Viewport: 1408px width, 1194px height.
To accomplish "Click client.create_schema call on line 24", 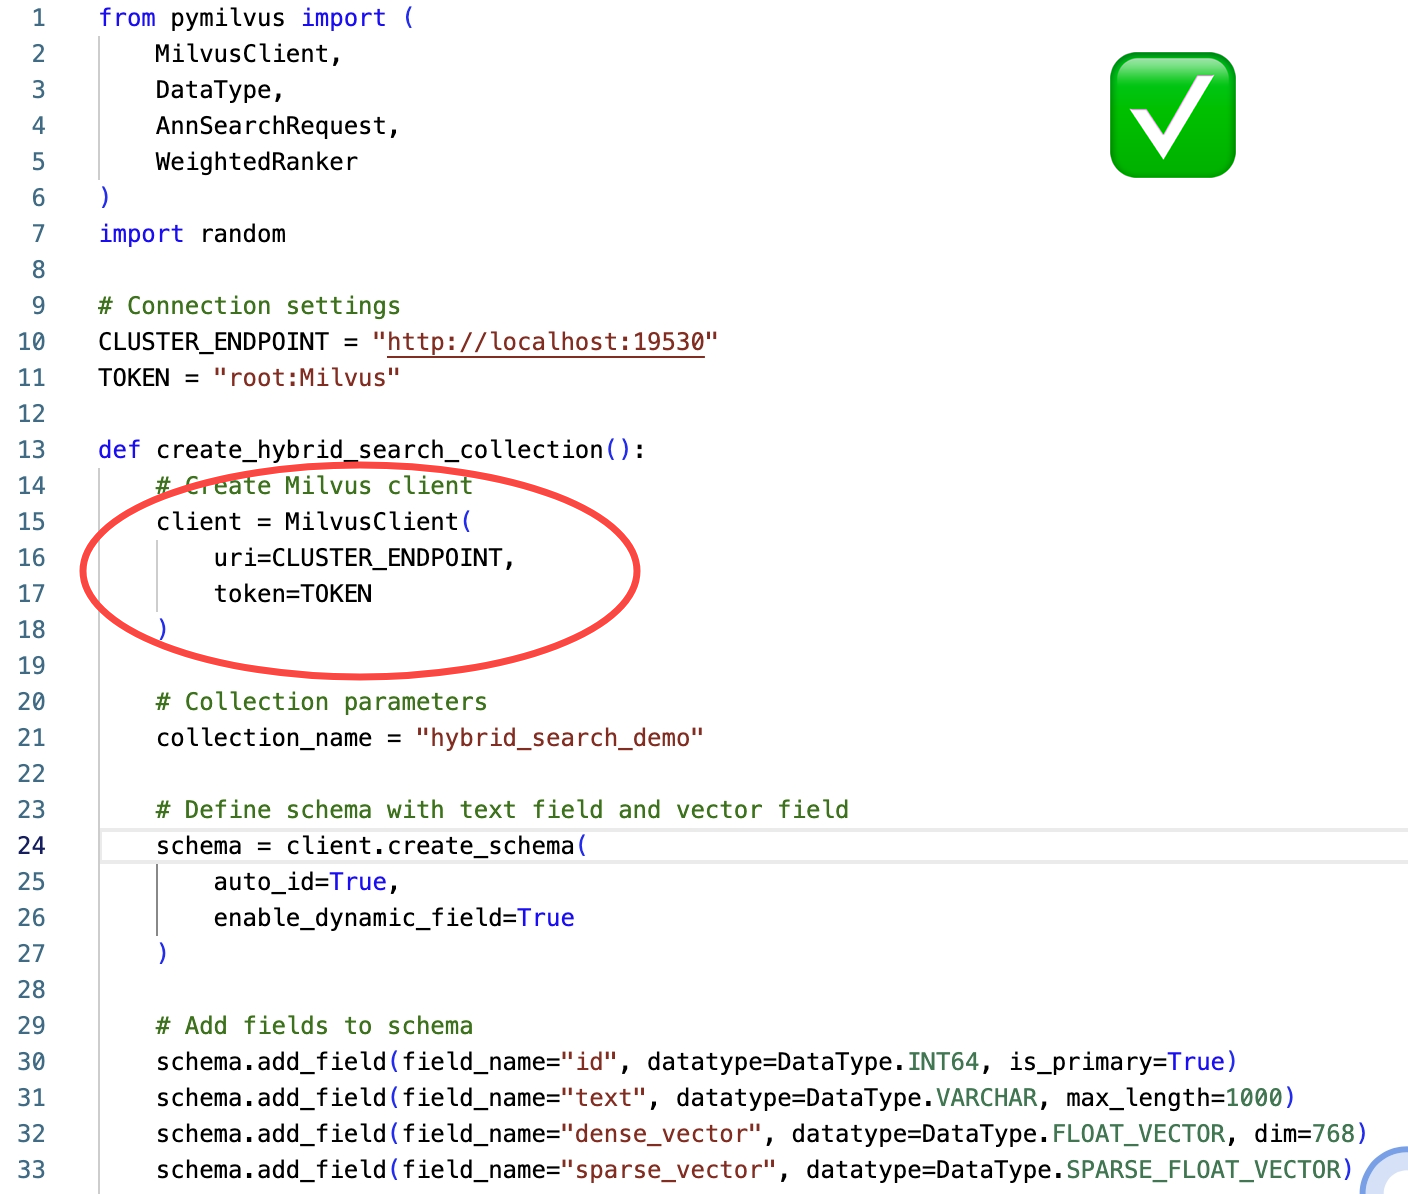I will coord(430,846).
